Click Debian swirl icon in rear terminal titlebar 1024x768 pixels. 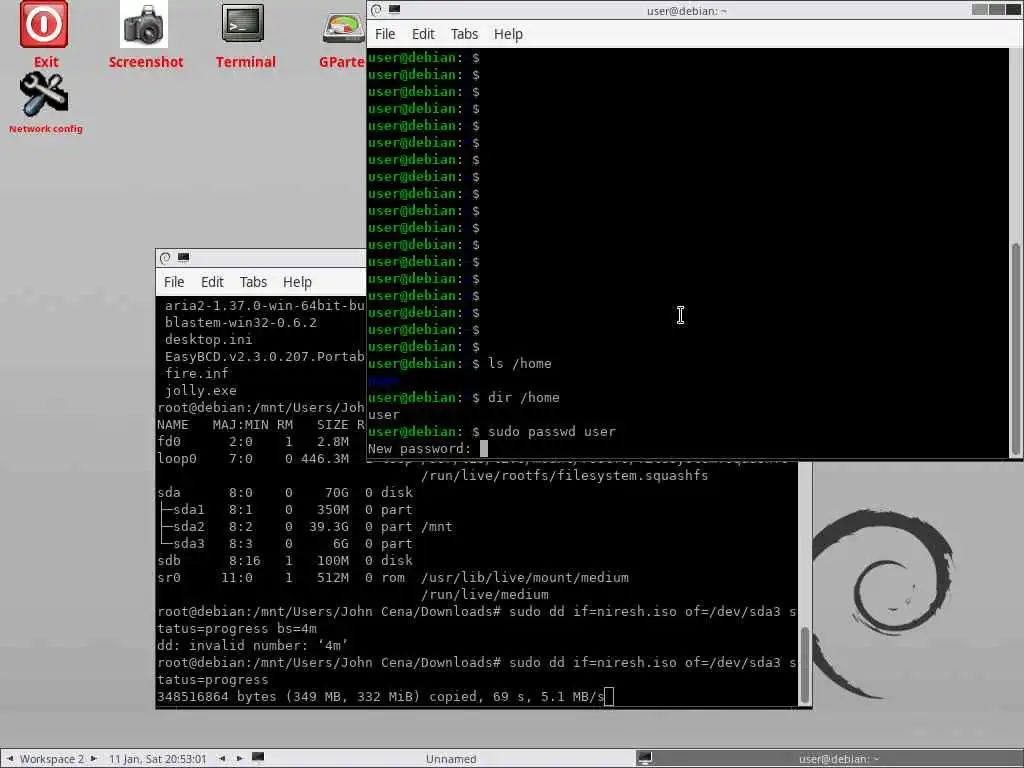pos(165,258)
